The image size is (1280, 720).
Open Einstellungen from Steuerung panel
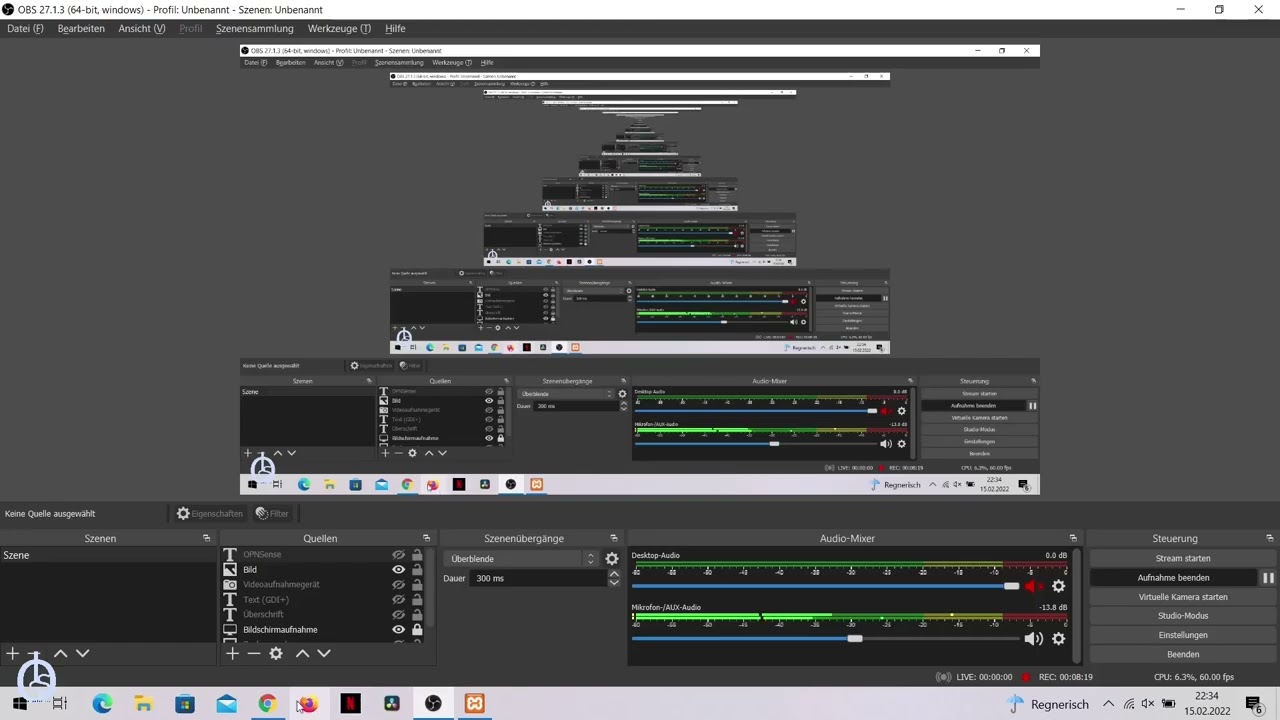point(1183,635)
